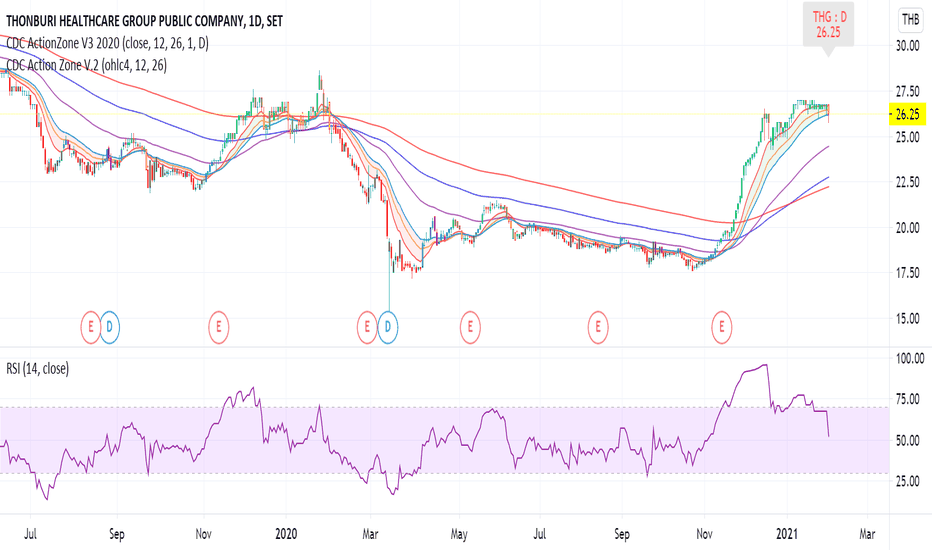Click the yellow 26.25 current price label
The height and width of the screenshot is (550, 932).
point(907,114)
